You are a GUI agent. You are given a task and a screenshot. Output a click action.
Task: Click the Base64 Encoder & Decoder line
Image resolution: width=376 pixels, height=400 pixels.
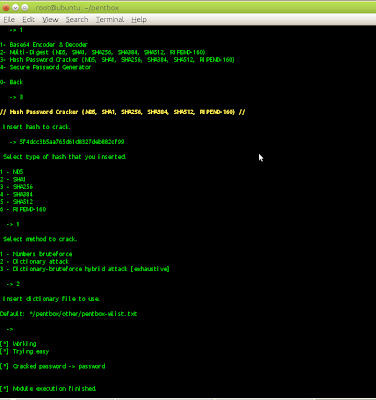(x=44, y=45)
